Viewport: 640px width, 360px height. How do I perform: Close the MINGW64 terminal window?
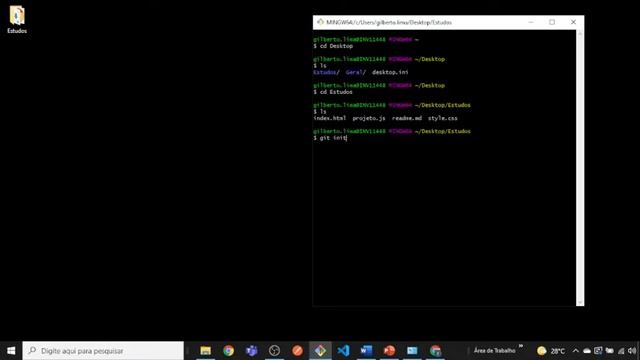[573, 22]
